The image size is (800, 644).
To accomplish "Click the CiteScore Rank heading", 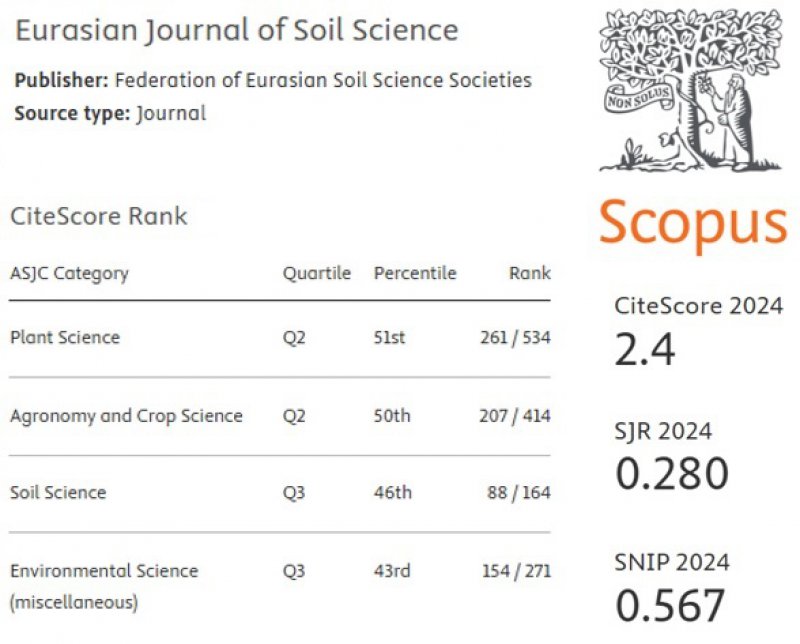I will pos(99,216).
